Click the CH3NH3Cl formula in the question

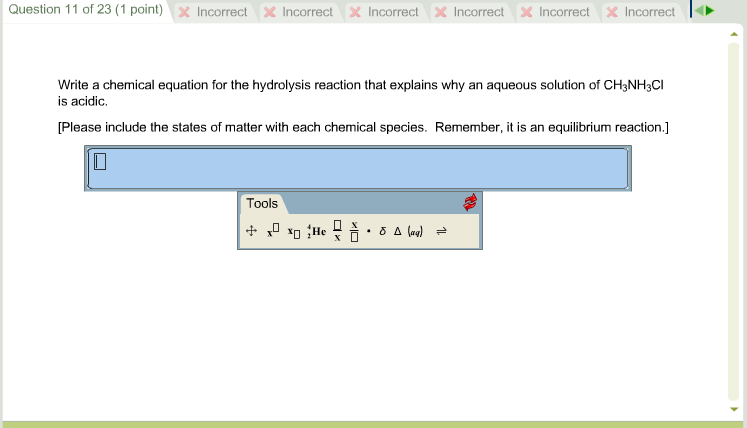point(634,85)
